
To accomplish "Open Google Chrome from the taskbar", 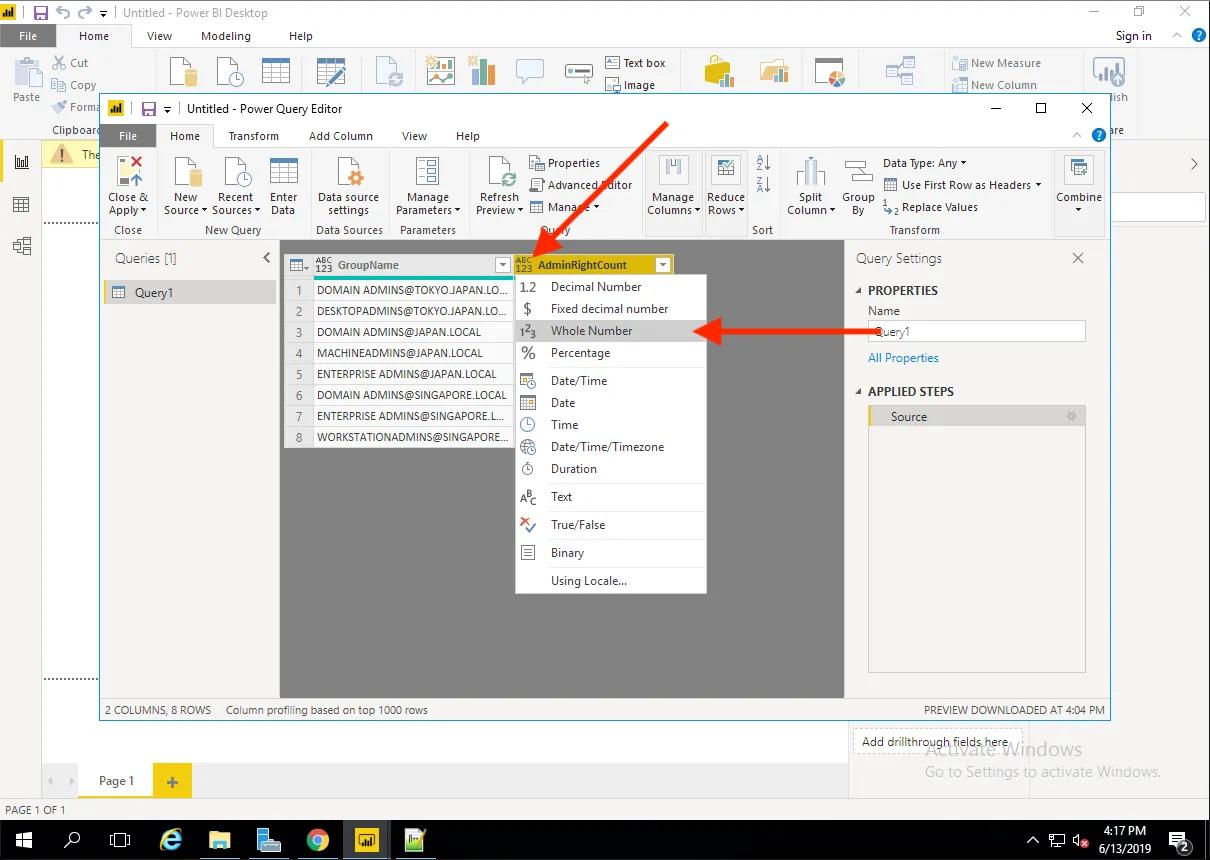I will [x=318, y=840].
